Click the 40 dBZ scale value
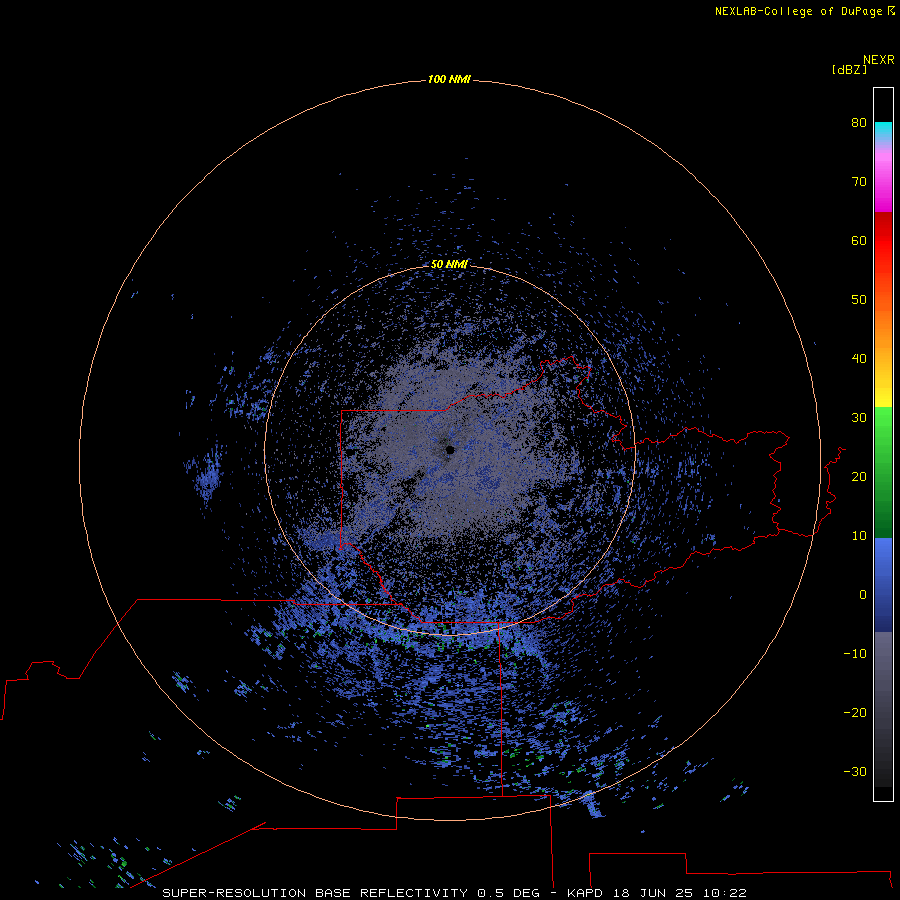 [859, 359]
